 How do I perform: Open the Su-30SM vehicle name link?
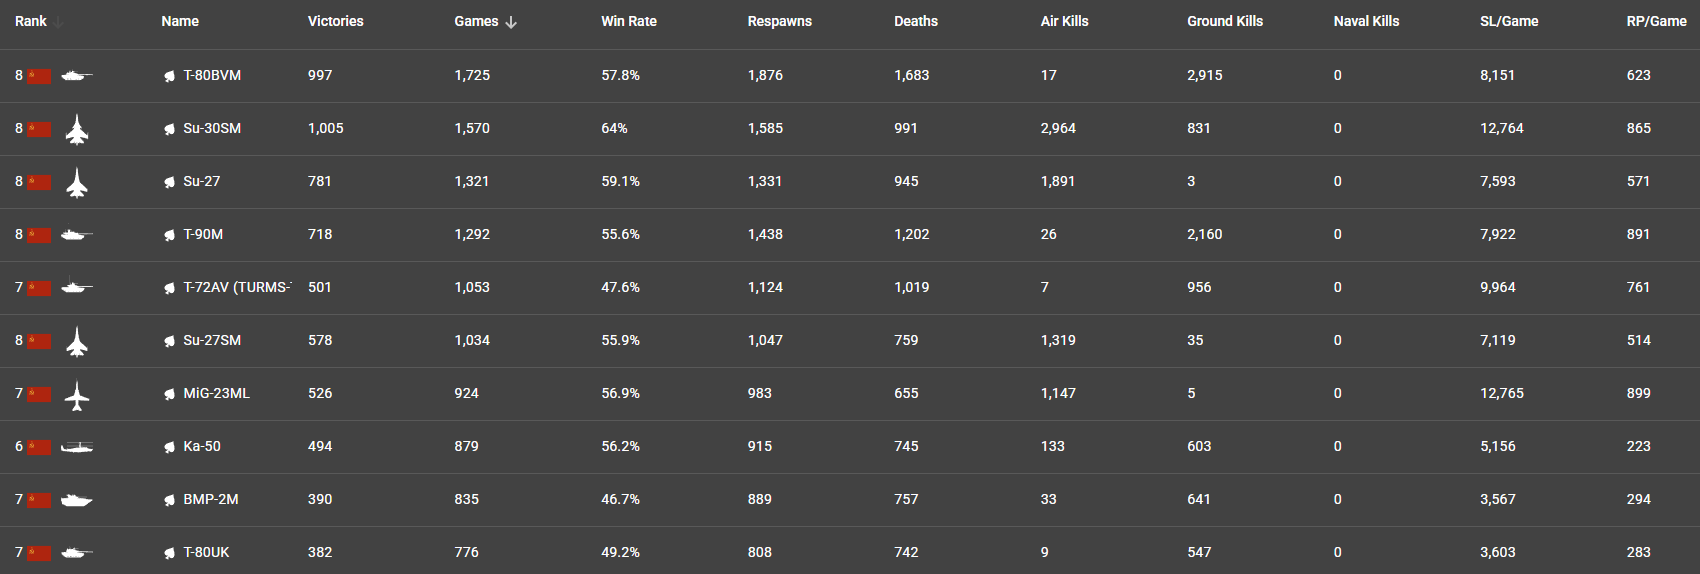[212, 128]
